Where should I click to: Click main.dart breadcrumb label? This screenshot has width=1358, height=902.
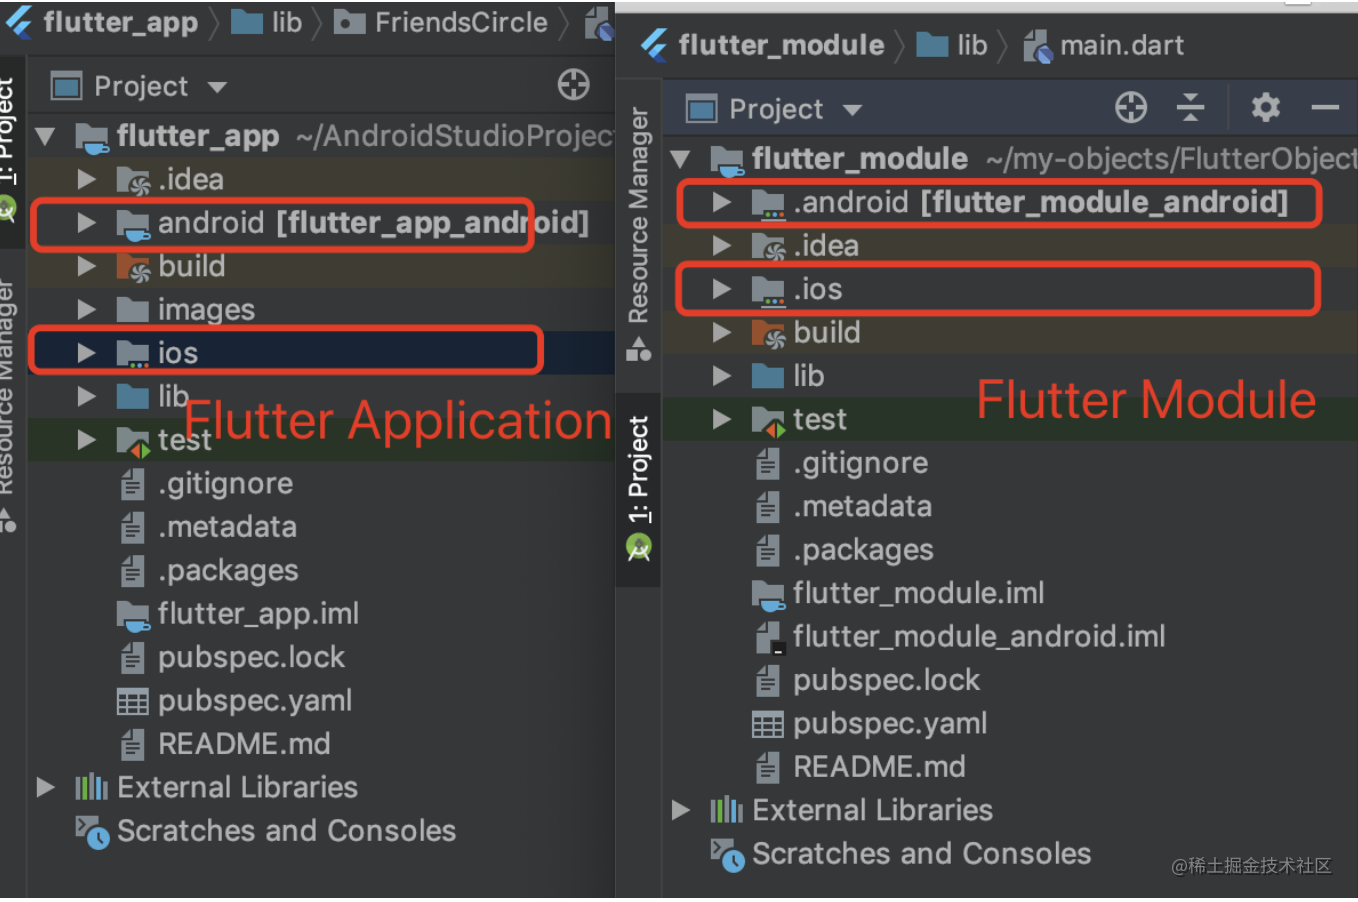tap(1122, 45)
